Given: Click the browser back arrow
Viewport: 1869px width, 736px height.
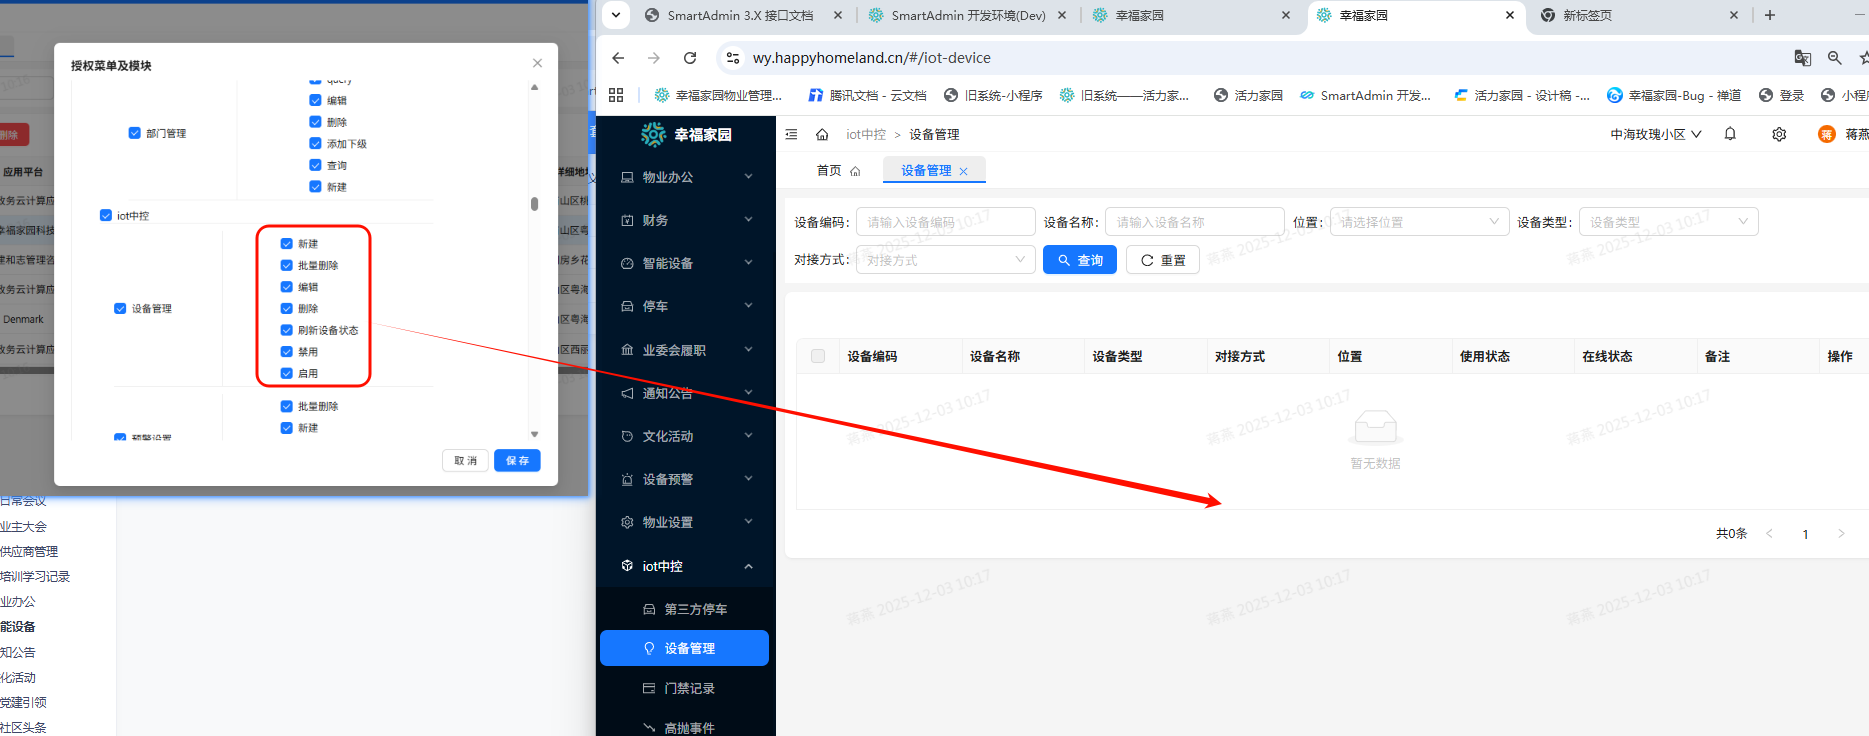Looking at the screenshot, I should click(618, 58).
